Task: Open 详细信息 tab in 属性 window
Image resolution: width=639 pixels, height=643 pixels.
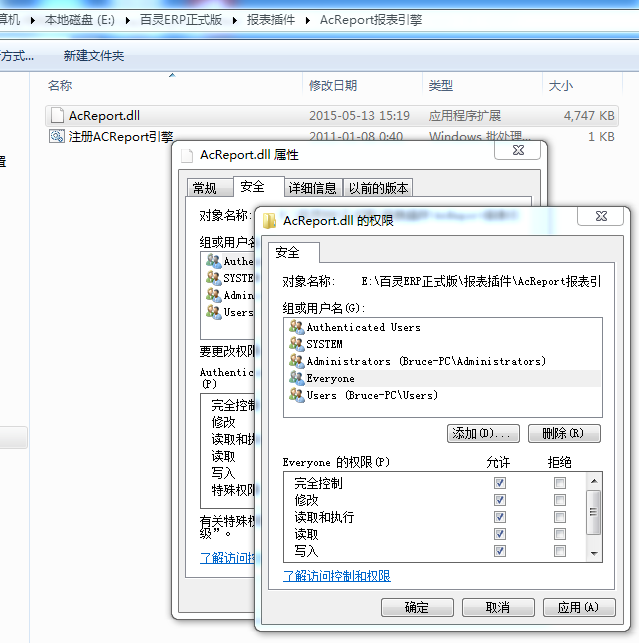Action: pos(313,188)
